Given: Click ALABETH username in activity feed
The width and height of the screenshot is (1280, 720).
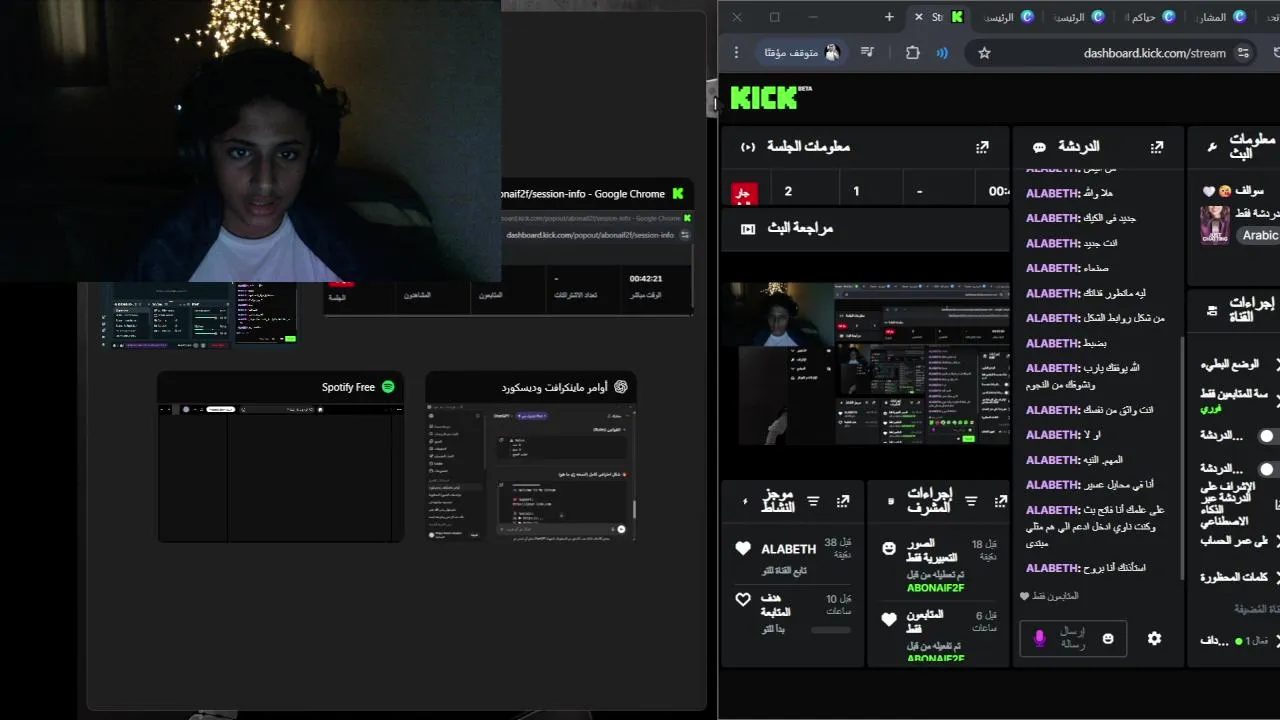Looking at the screenshot, I should pos(788,549).
